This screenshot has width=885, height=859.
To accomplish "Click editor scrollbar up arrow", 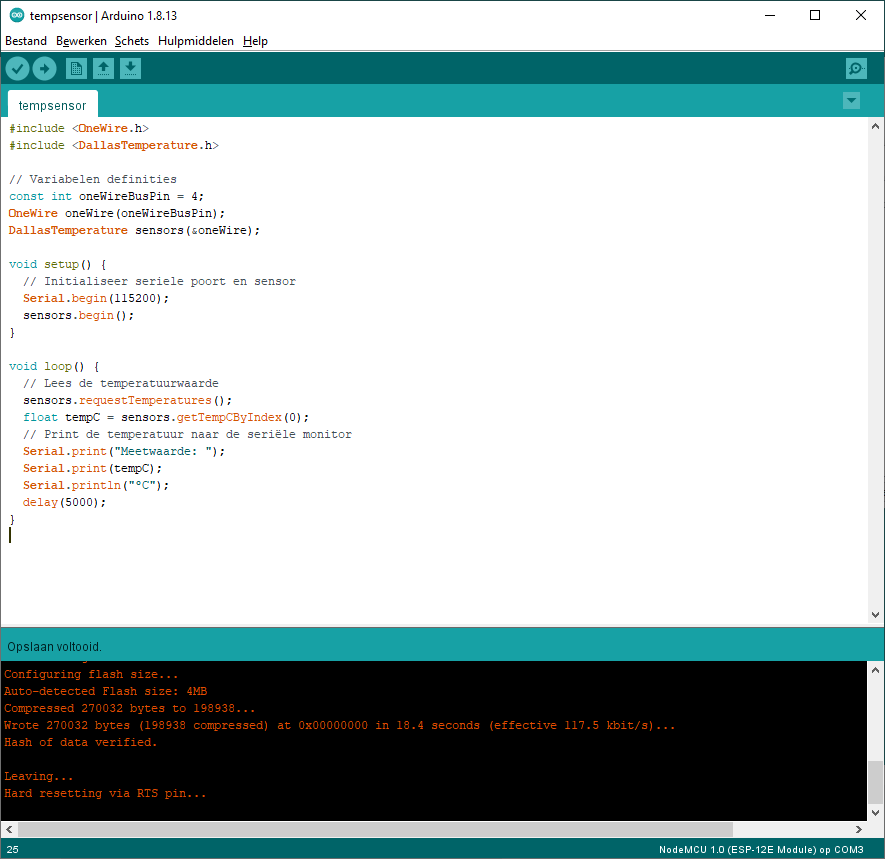I will tap(875, 126).
